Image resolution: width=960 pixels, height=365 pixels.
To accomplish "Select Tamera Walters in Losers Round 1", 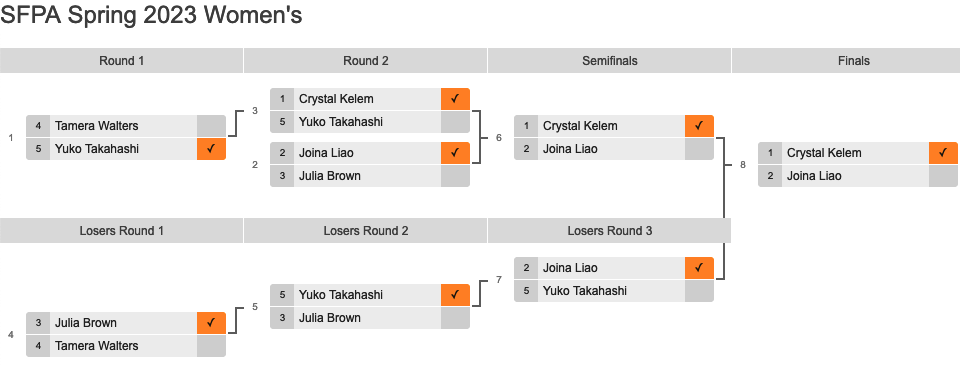I will [x=97, y=345].
